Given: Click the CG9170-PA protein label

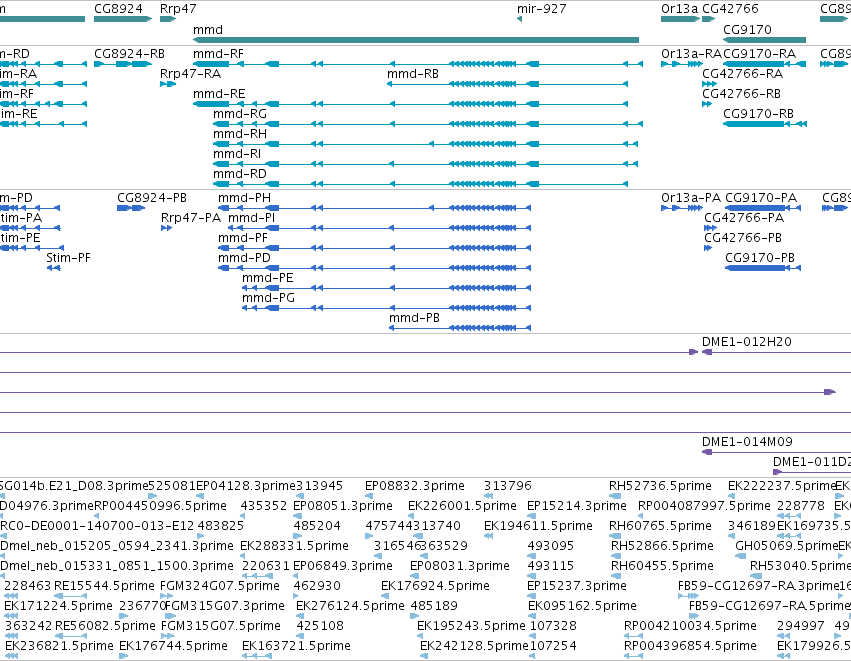Looking at the screenshot, I should pyautogui.click(x=761, y=198).
